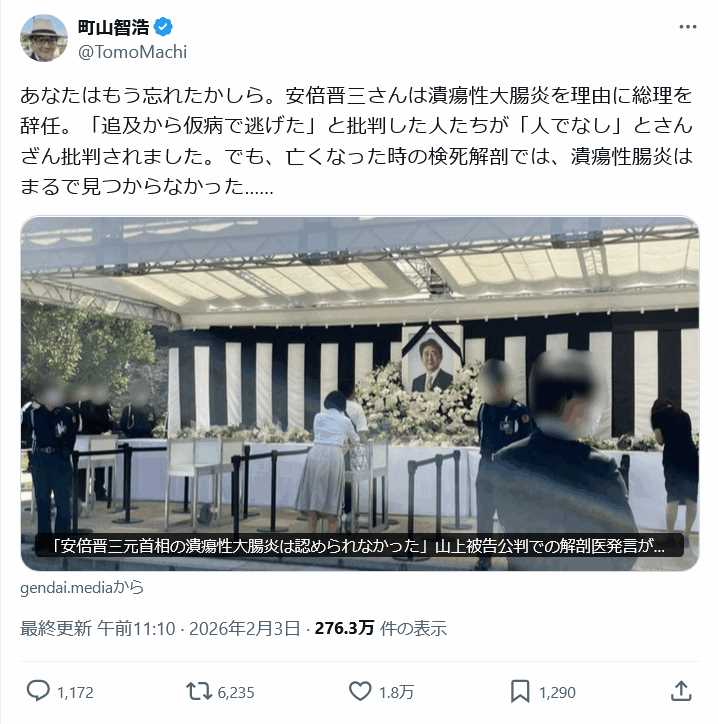Screen dimensions: 718x724
Task: Click the tweet body text
Action: click(x=356, y=141)
